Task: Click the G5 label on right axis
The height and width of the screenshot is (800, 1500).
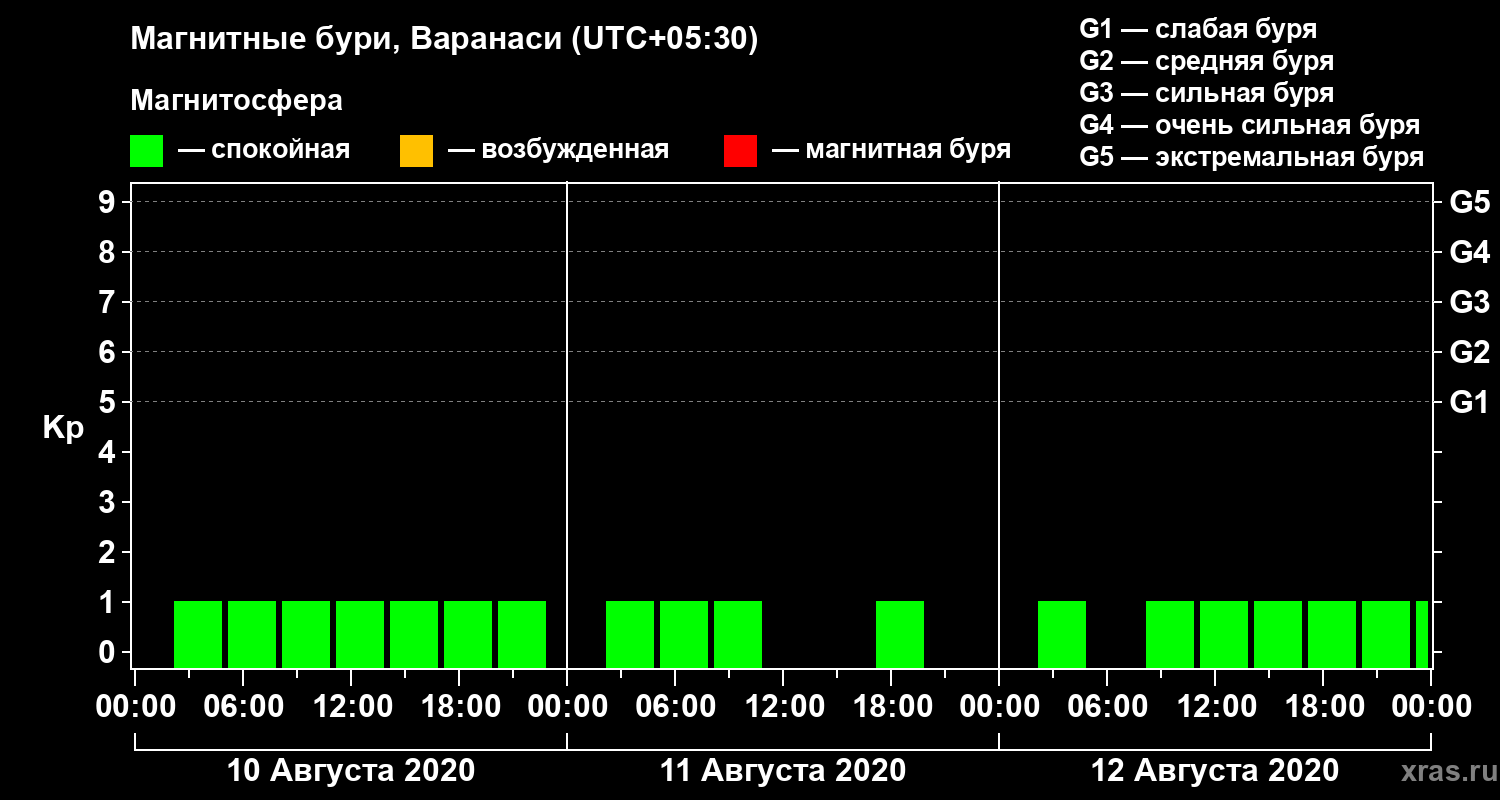Action: pos(1469,202)
